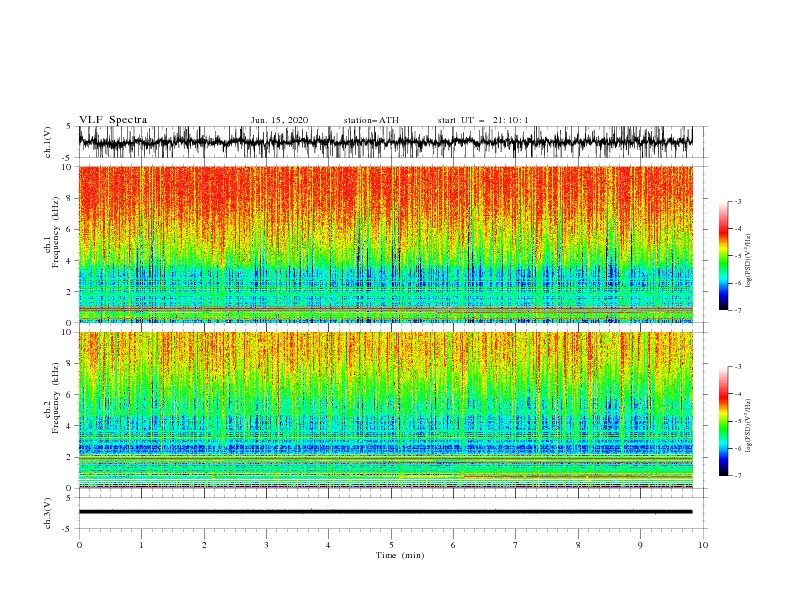792x612 pixels.
Task: Click time axis tick label "3"
Action: pyautogui.click(x=266, y=545)
